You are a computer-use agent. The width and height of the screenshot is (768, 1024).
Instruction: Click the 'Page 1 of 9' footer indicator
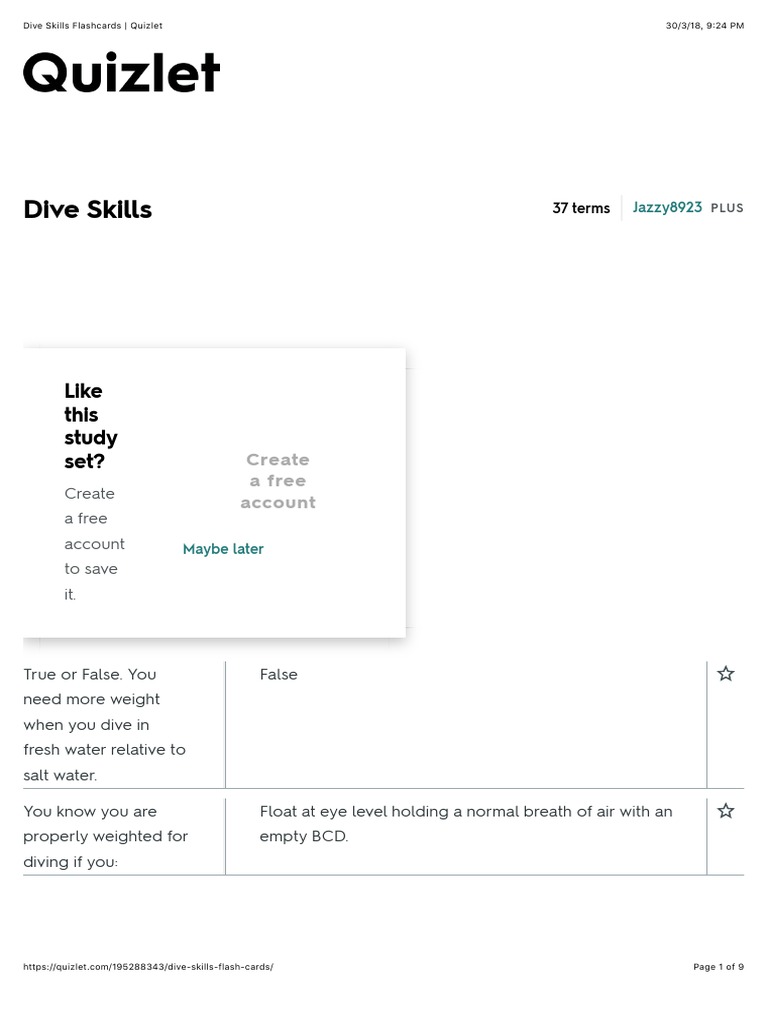click(718, 967)
